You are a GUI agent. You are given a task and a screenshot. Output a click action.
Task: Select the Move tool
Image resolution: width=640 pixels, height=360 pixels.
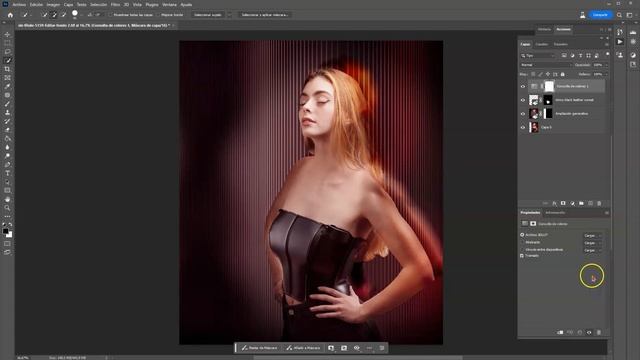tap(7, 35)
